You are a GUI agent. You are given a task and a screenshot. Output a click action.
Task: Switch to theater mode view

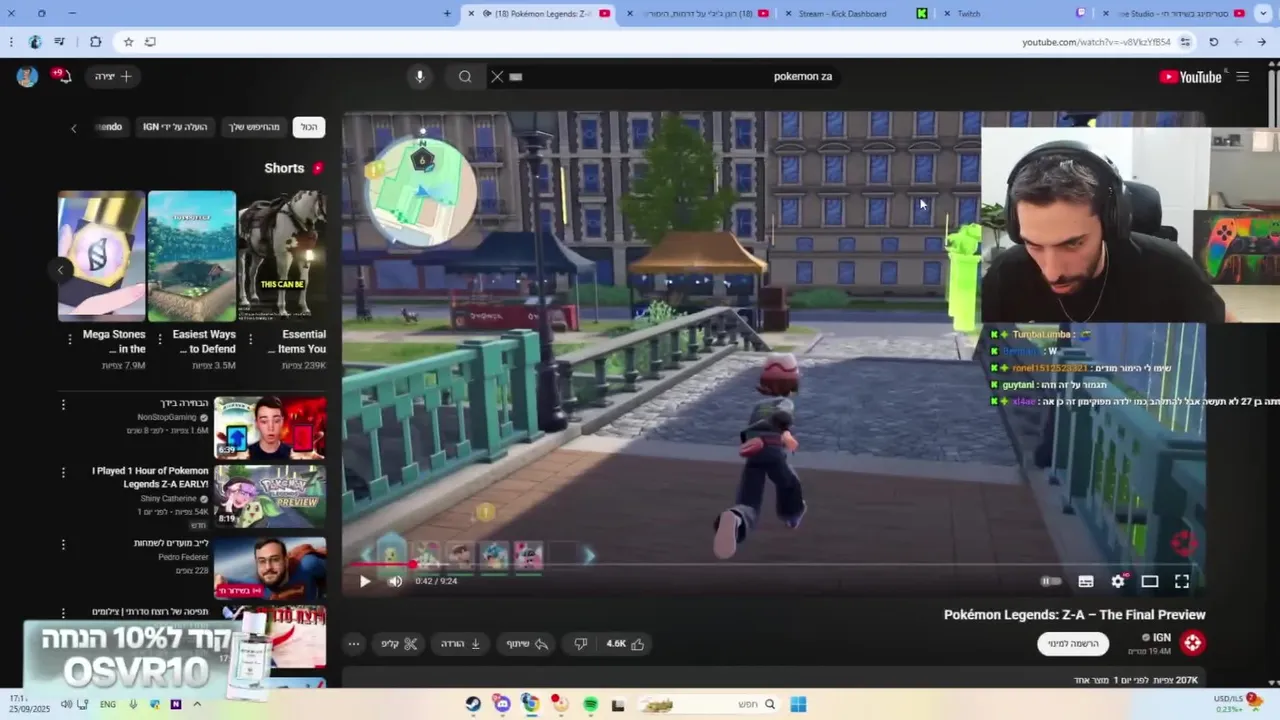[x=1150, y=581]
